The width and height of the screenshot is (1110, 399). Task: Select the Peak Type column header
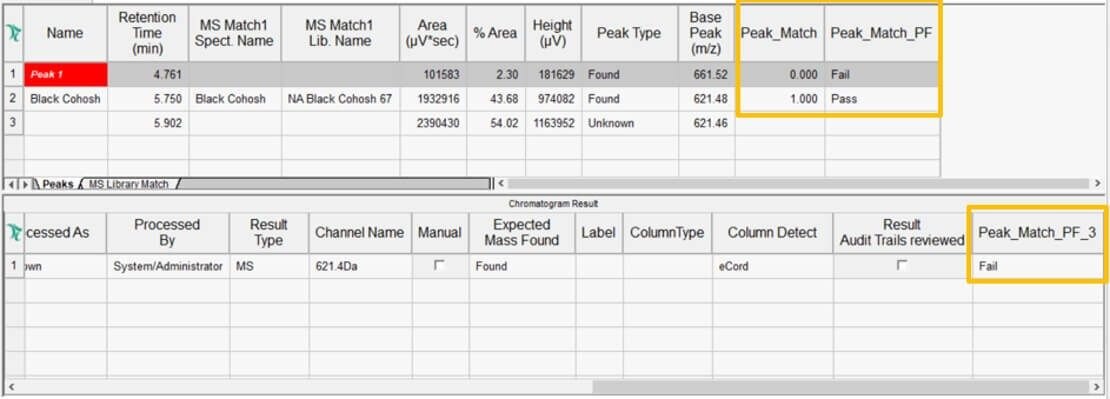pos(629,33)
